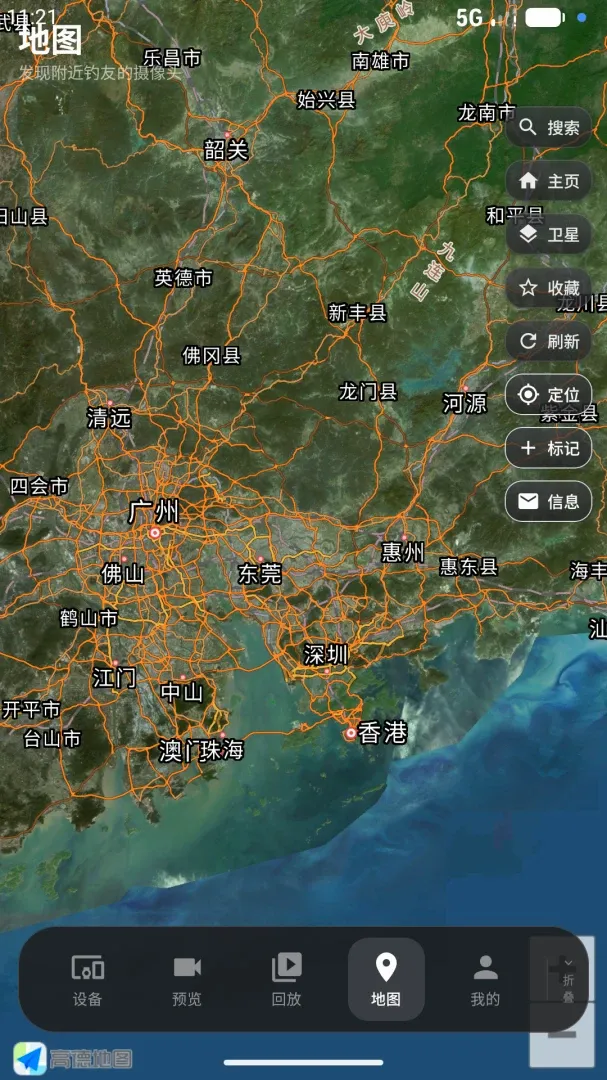Tap the 始兴县 label on map
This screenshot has height=1080, width=607.
point(327,100)
